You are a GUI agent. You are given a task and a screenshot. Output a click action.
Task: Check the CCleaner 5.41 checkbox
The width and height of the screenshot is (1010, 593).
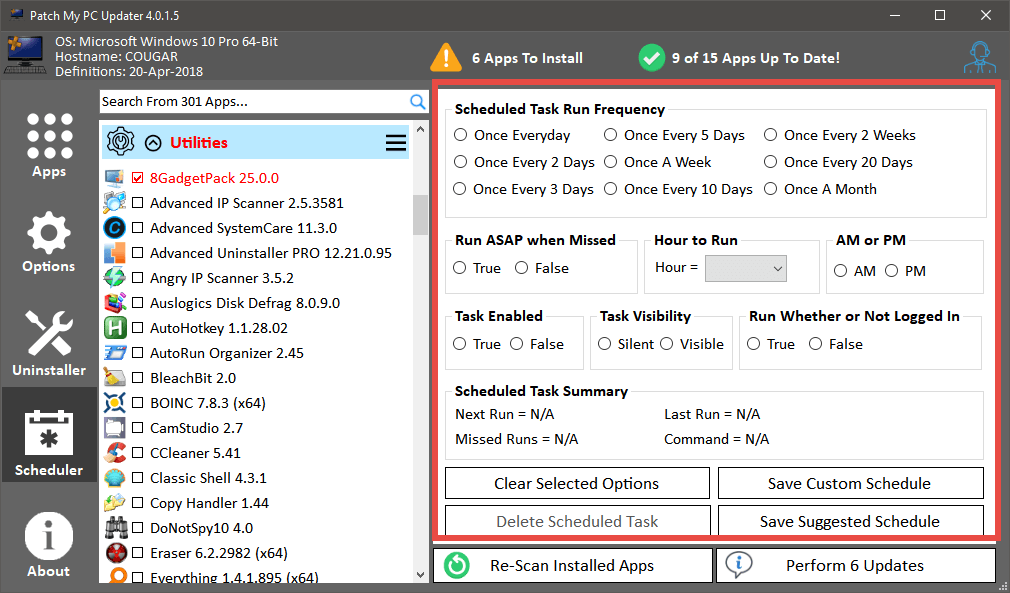point(138,453)
